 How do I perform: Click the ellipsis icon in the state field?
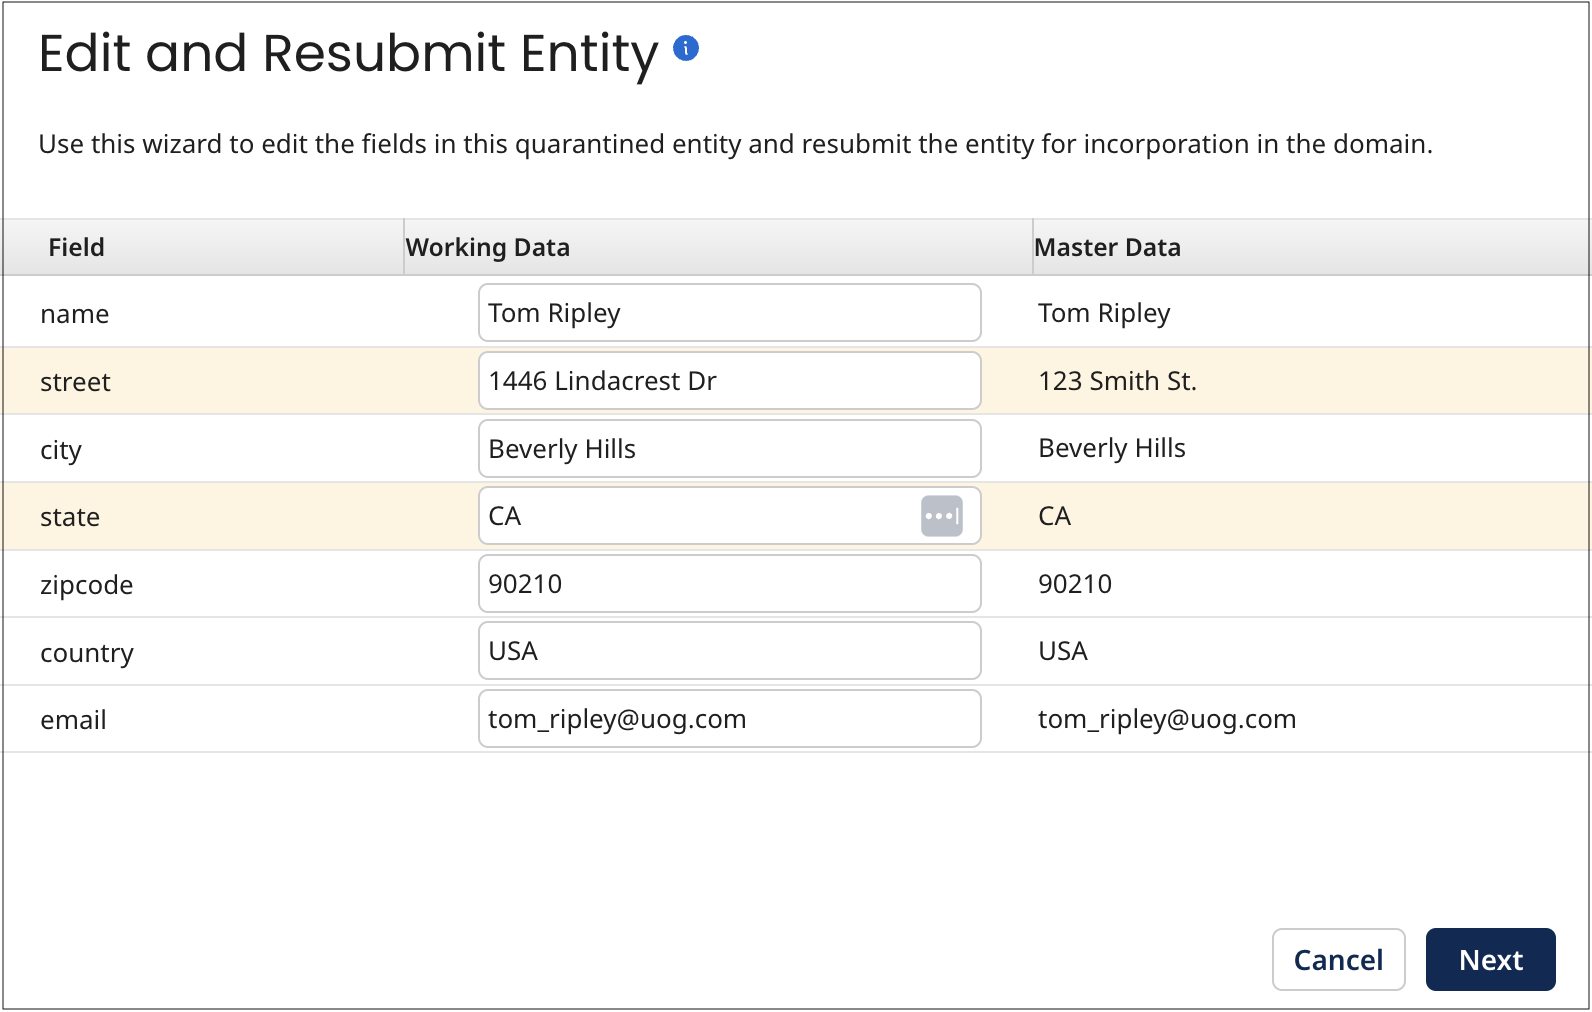(x=941, y=516)
